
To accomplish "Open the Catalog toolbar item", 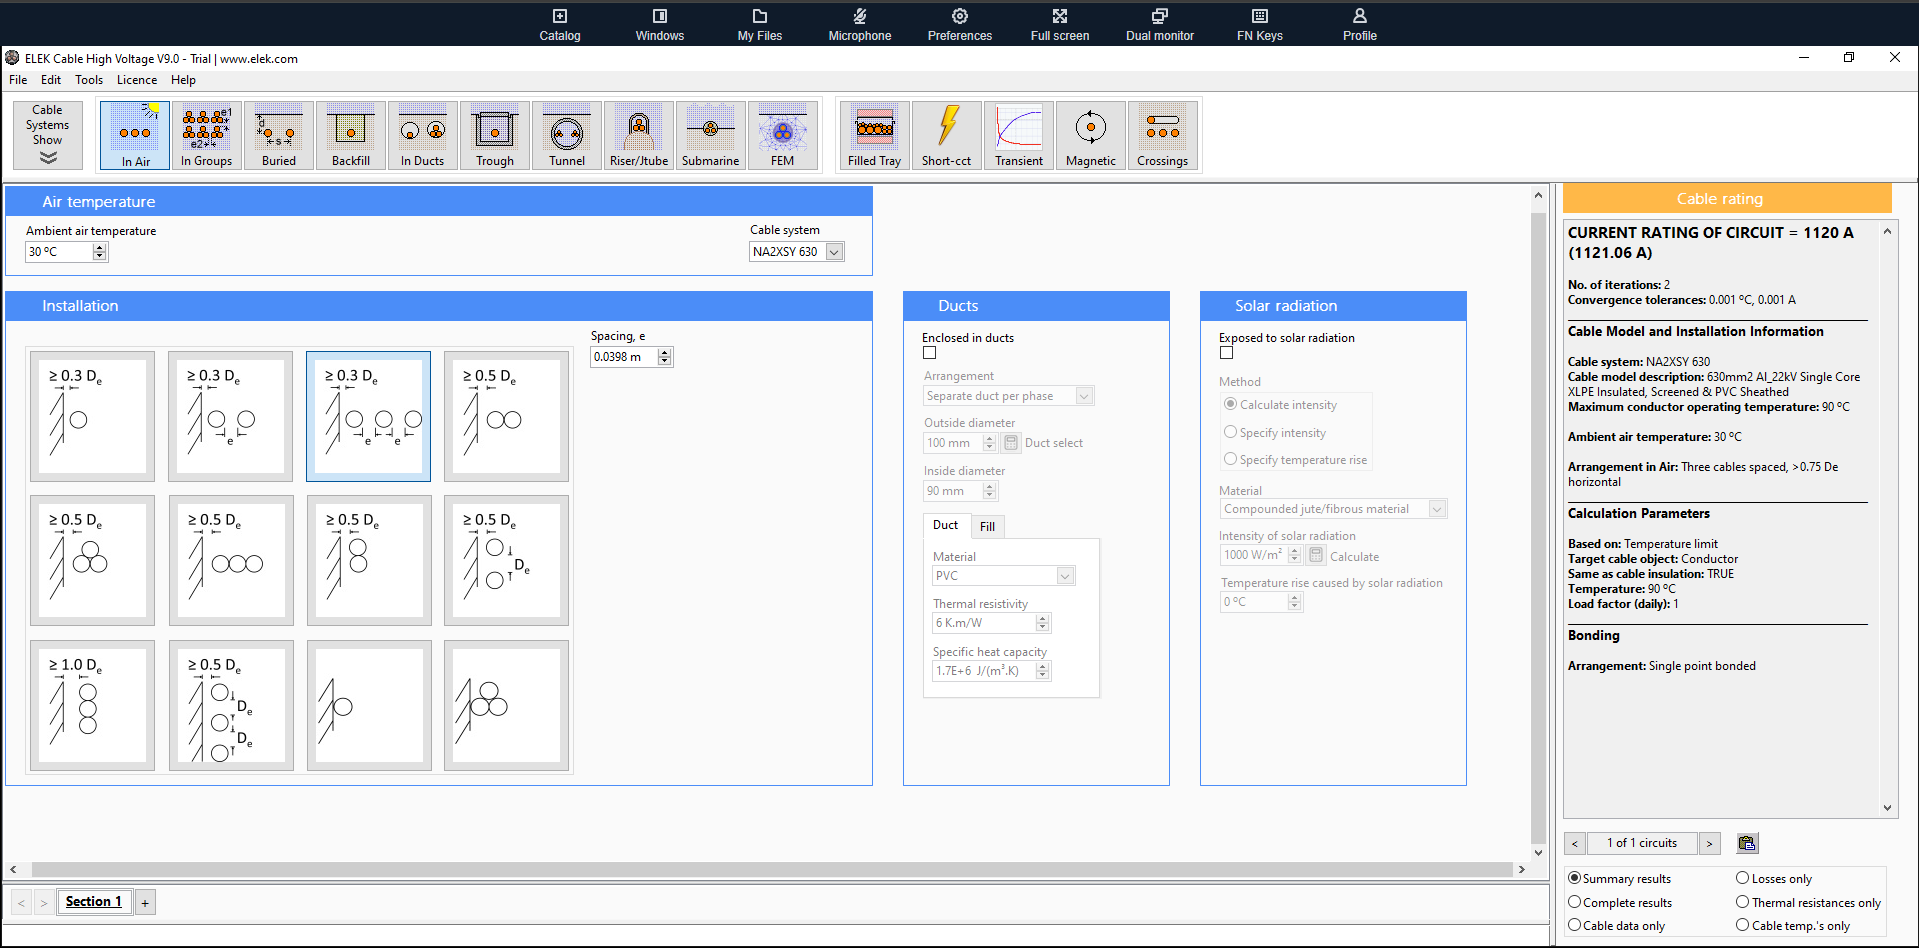I will [x=560, y=25].
